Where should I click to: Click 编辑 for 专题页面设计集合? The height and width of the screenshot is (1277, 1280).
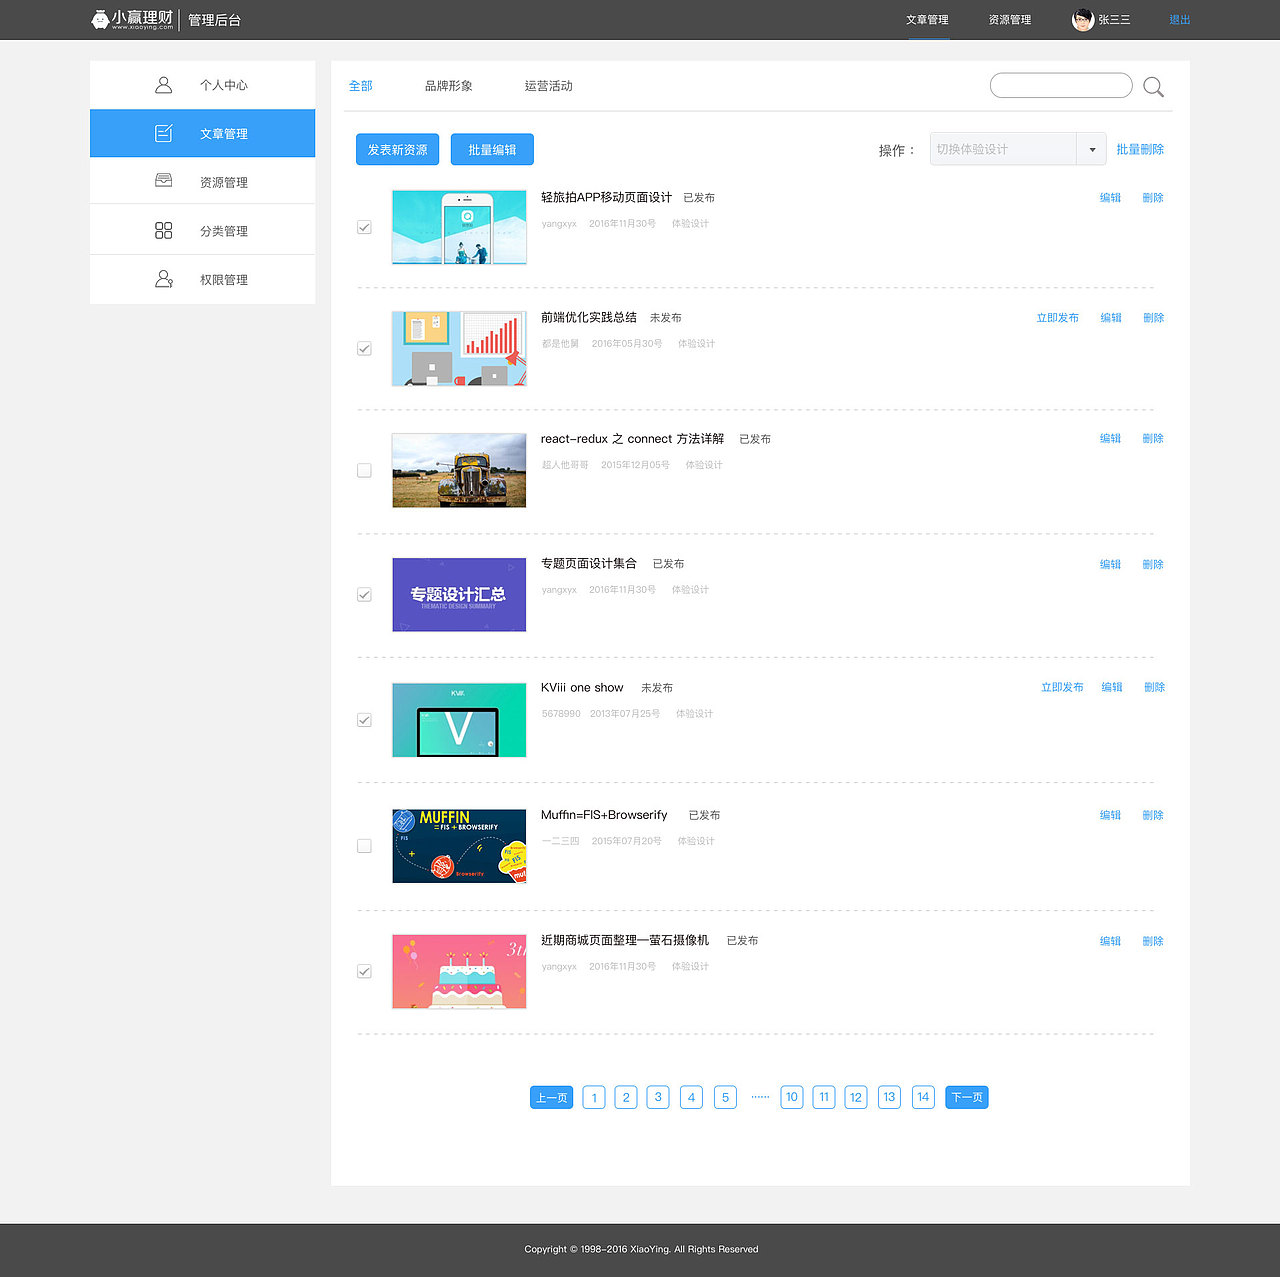pos(1110,565)
